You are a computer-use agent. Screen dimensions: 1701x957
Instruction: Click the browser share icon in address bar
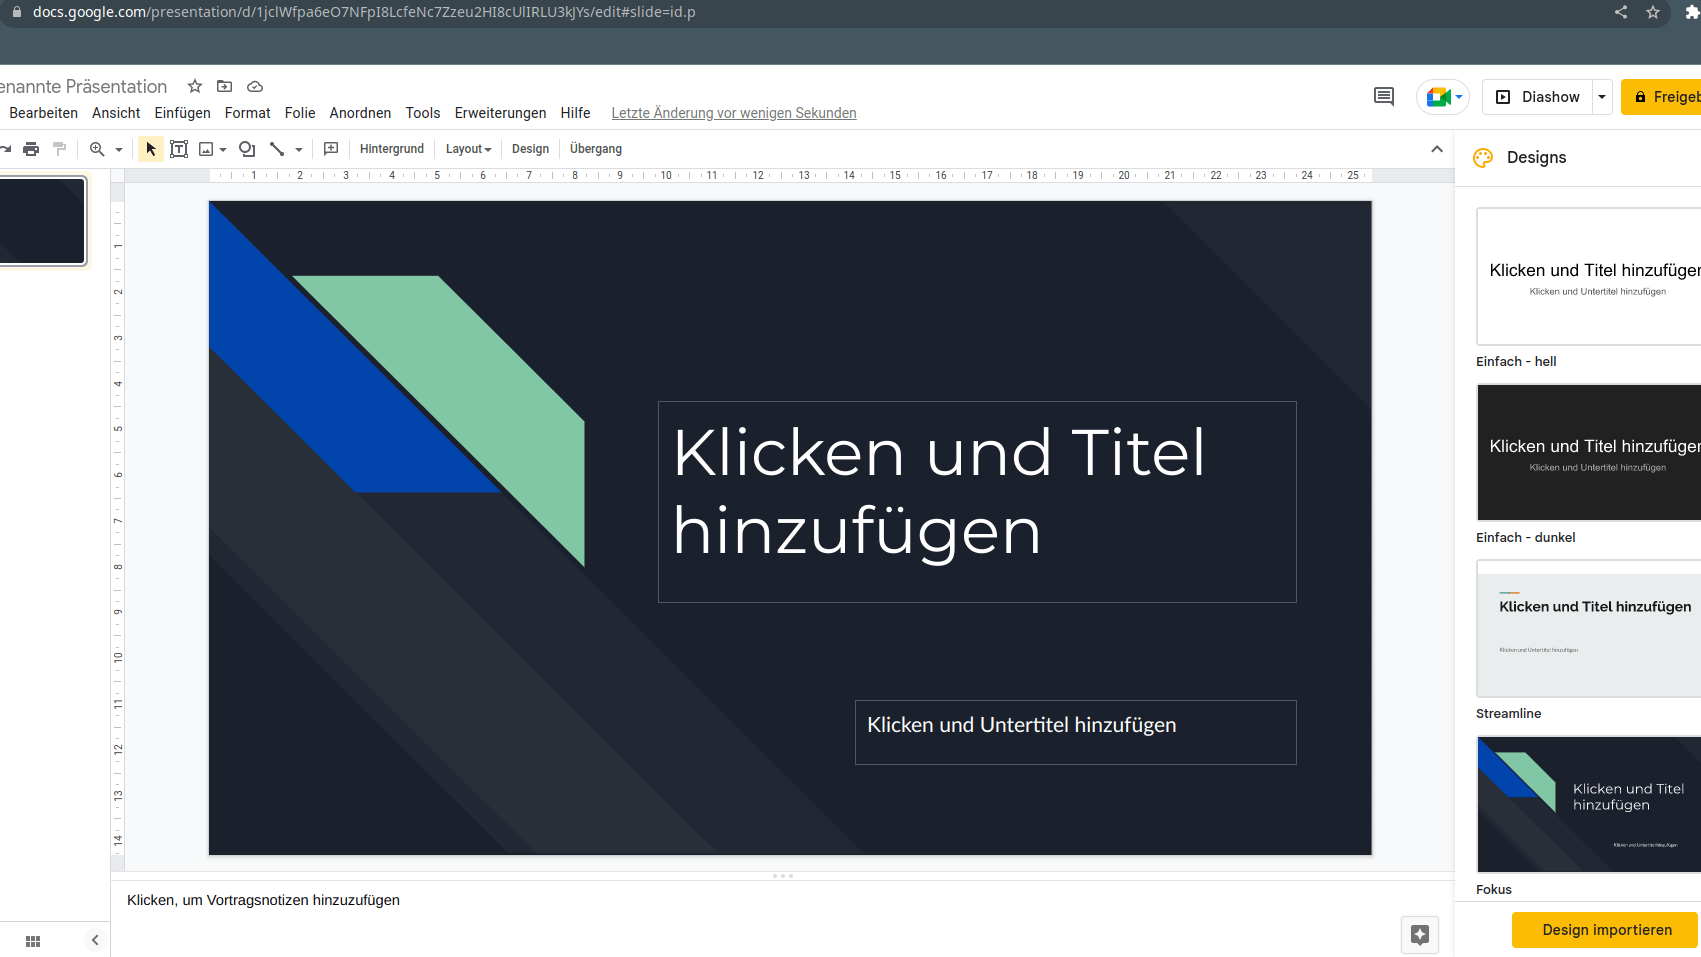click(1621, 12)
